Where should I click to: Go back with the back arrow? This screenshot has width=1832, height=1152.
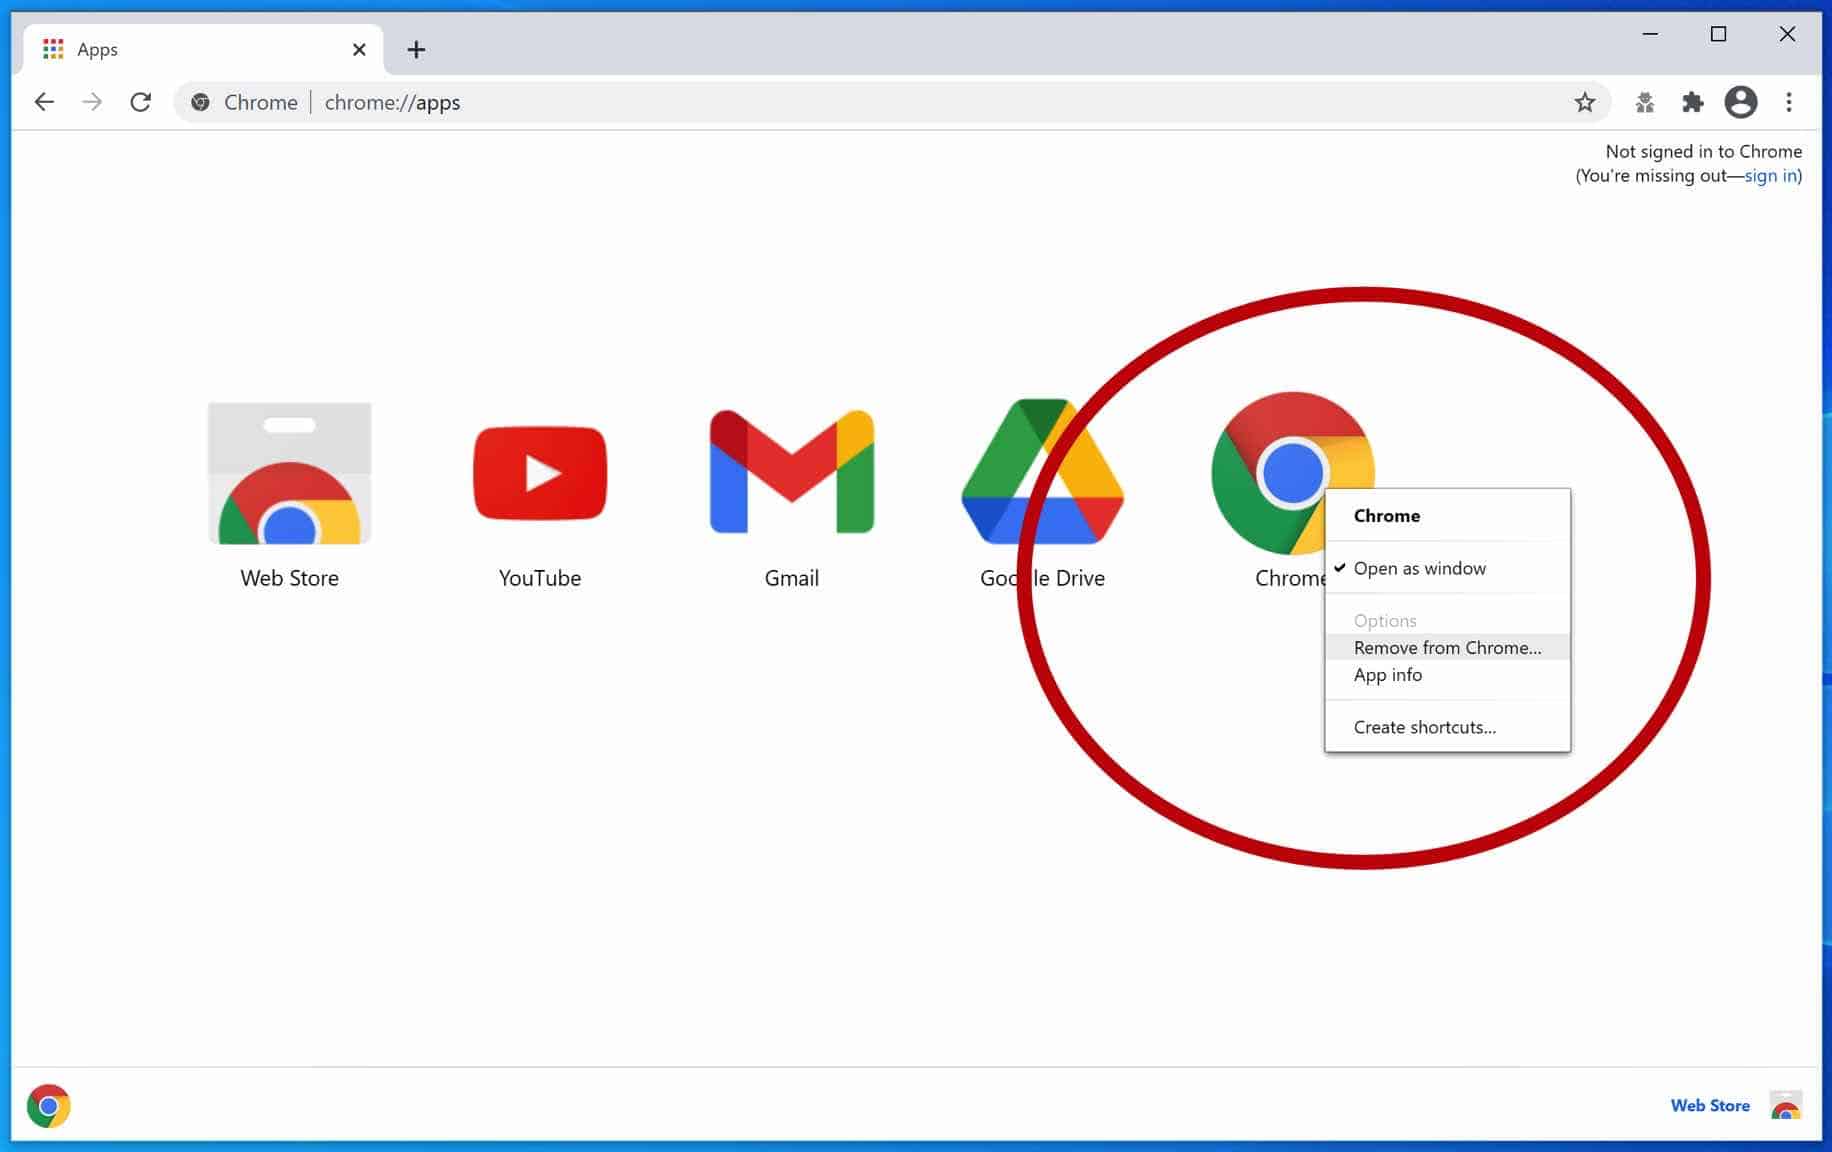click(44, 102)
